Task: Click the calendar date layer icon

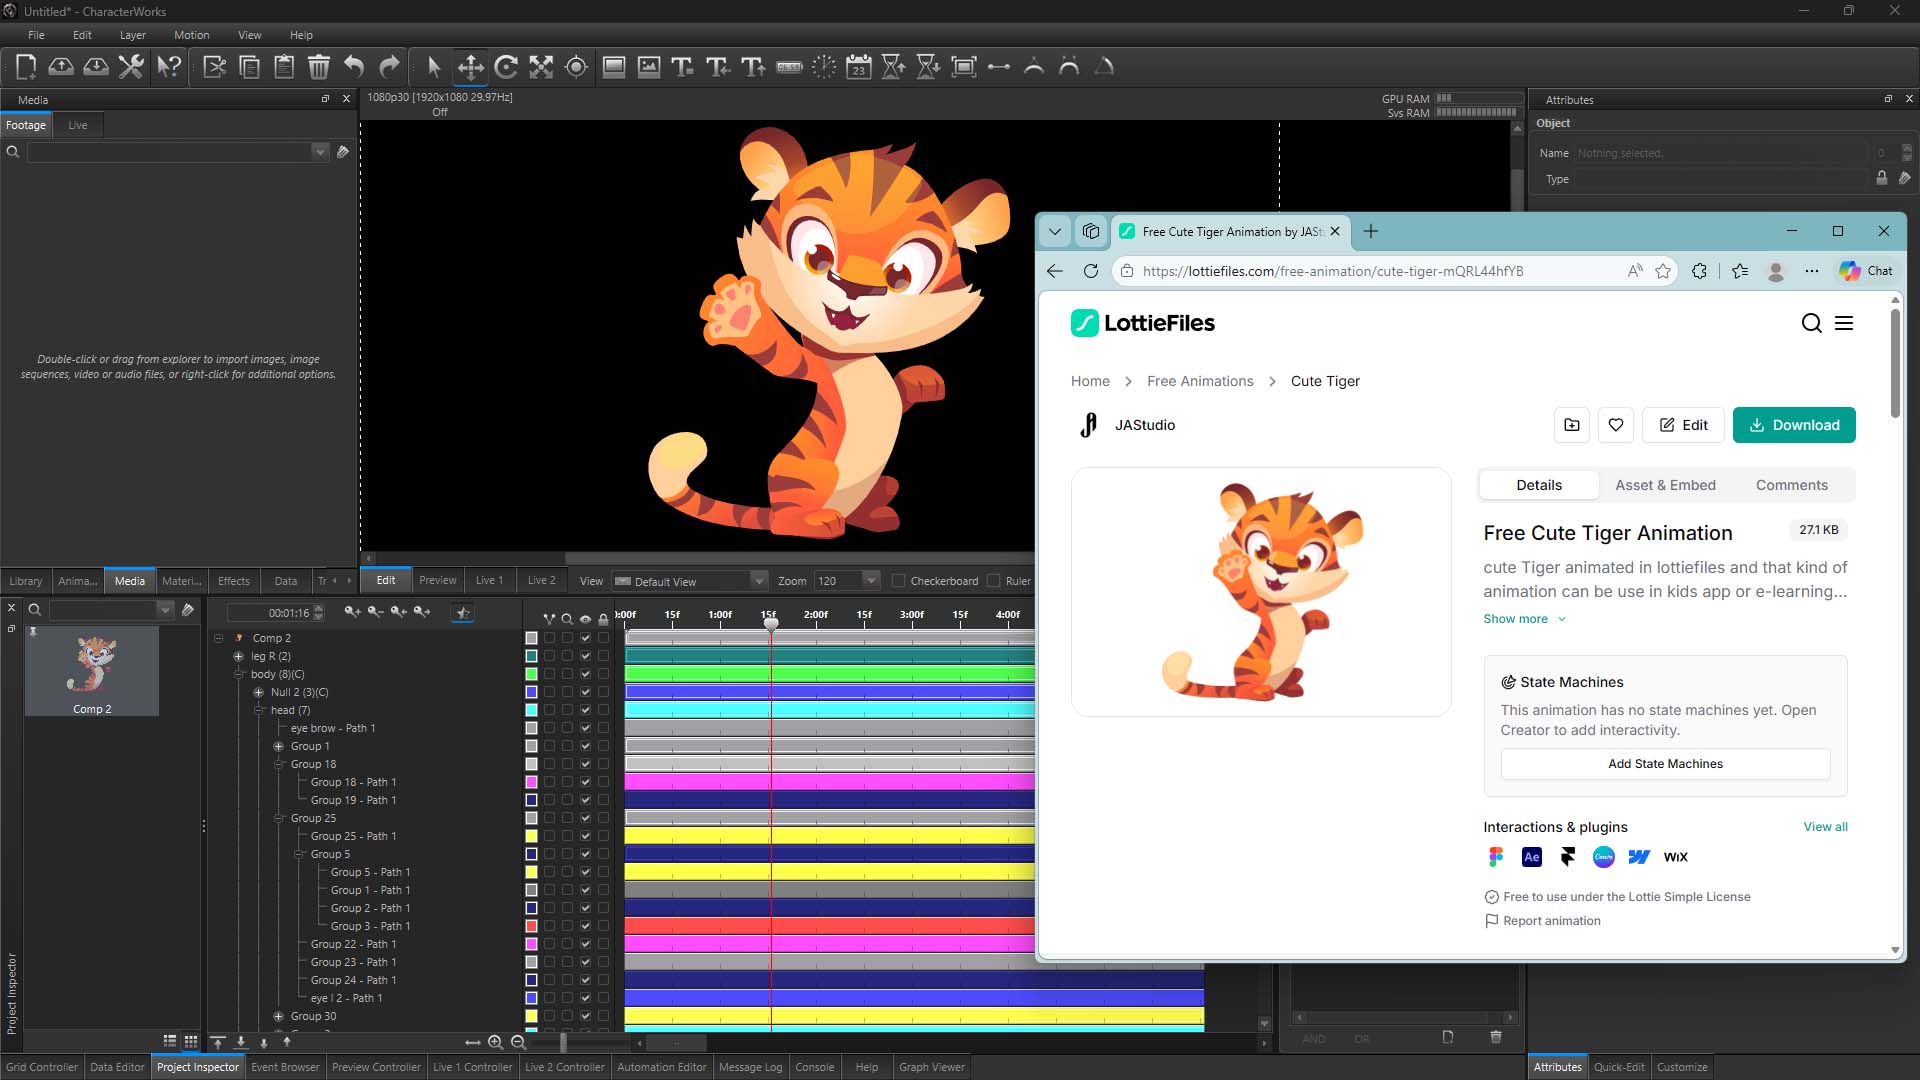Action: (x=858, y=67)
